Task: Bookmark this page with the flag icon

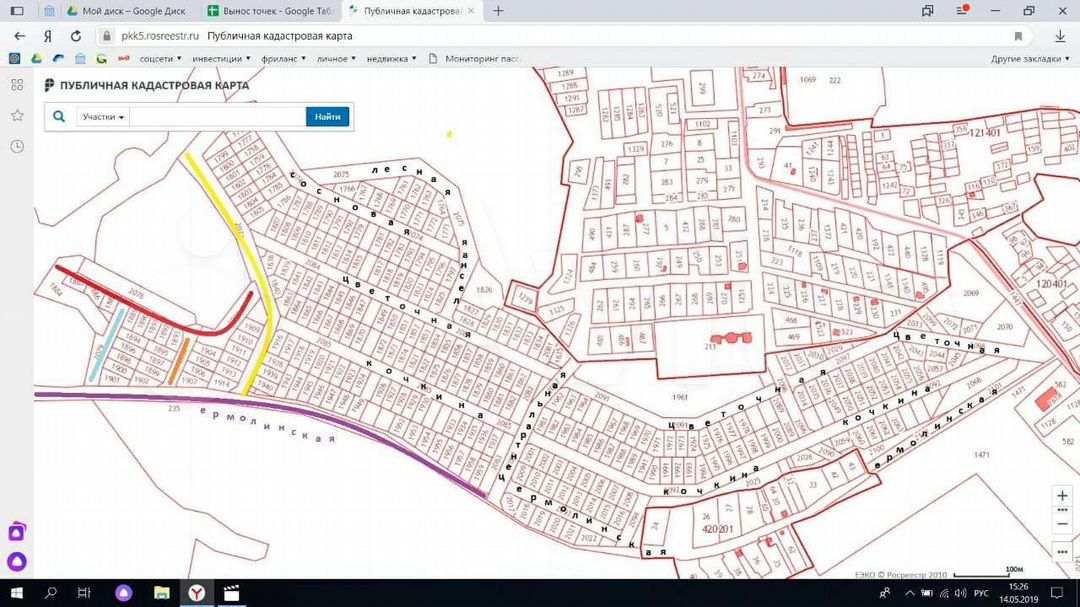Action: [x=1018, y=35]
